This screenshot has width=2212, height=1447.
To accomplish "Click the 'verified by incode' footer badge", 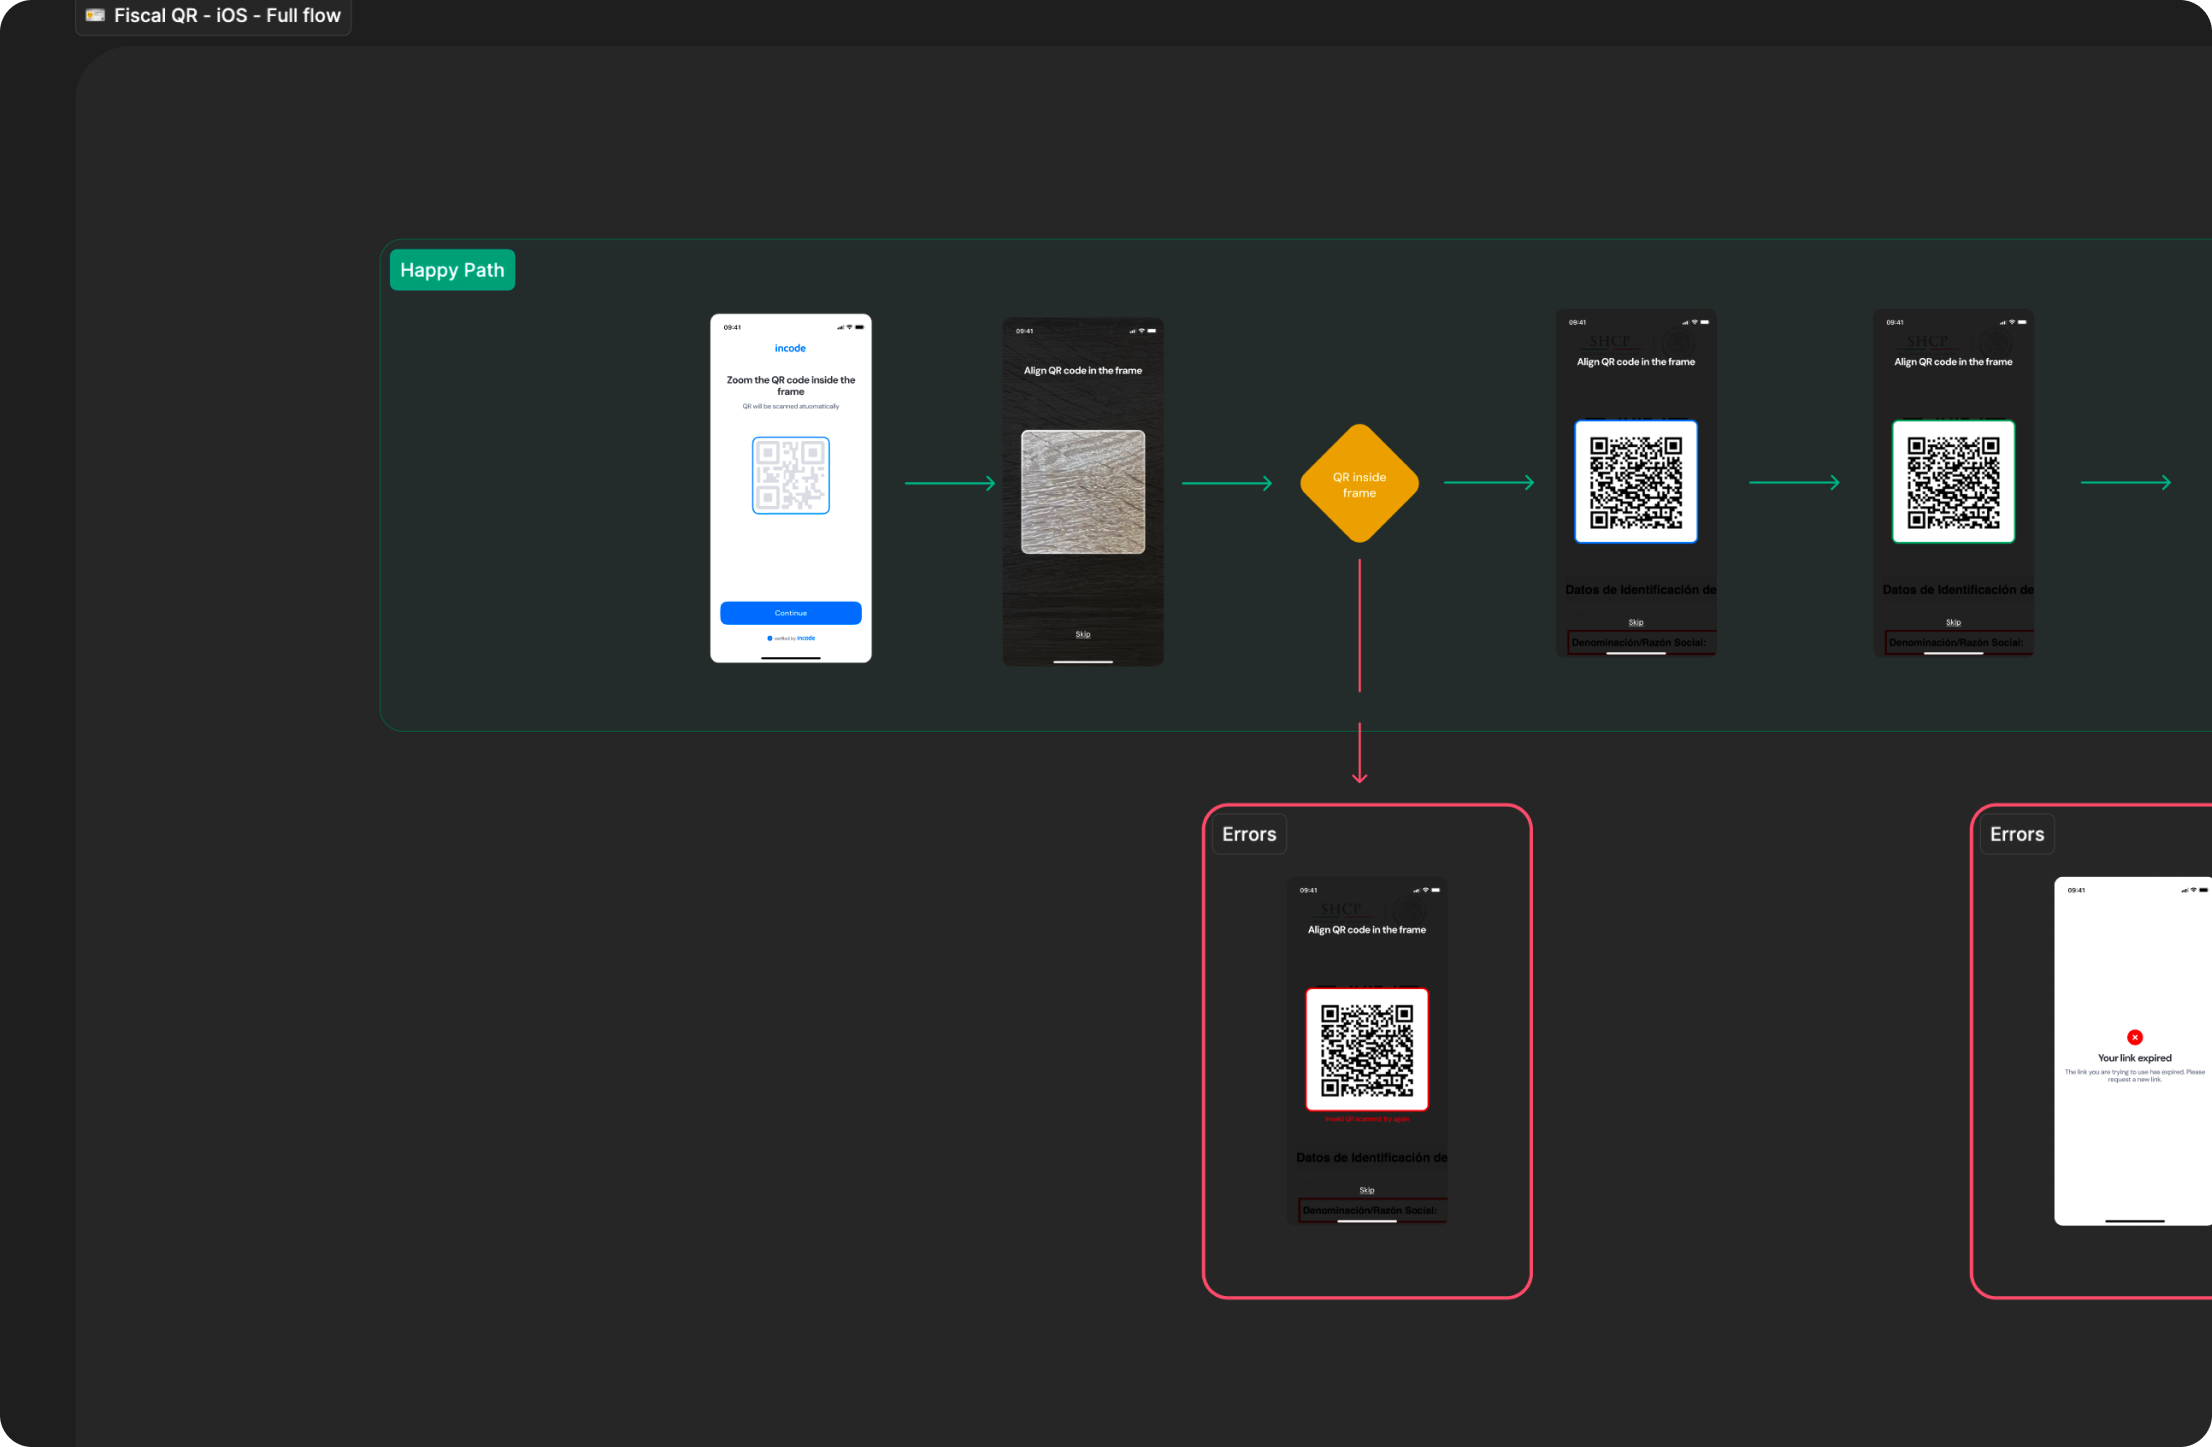I will [x=791, y=638].
